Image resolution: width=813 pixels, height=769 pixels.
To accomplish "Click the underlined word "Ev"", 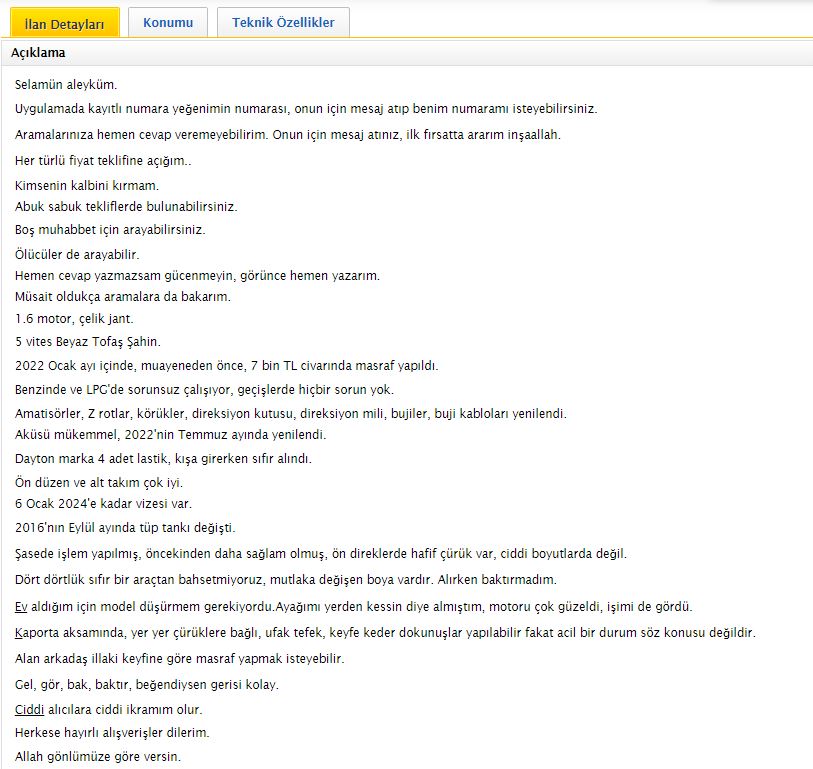I will coord(21,607).
